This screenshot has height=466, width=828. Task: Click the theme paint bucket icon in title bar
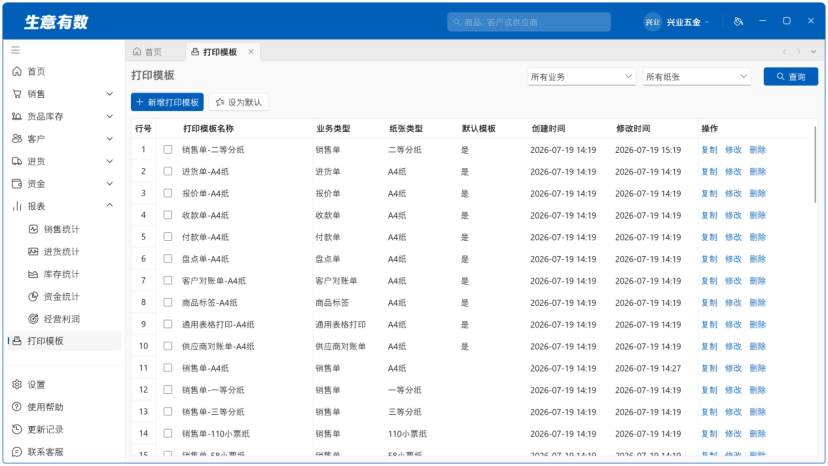738,22
